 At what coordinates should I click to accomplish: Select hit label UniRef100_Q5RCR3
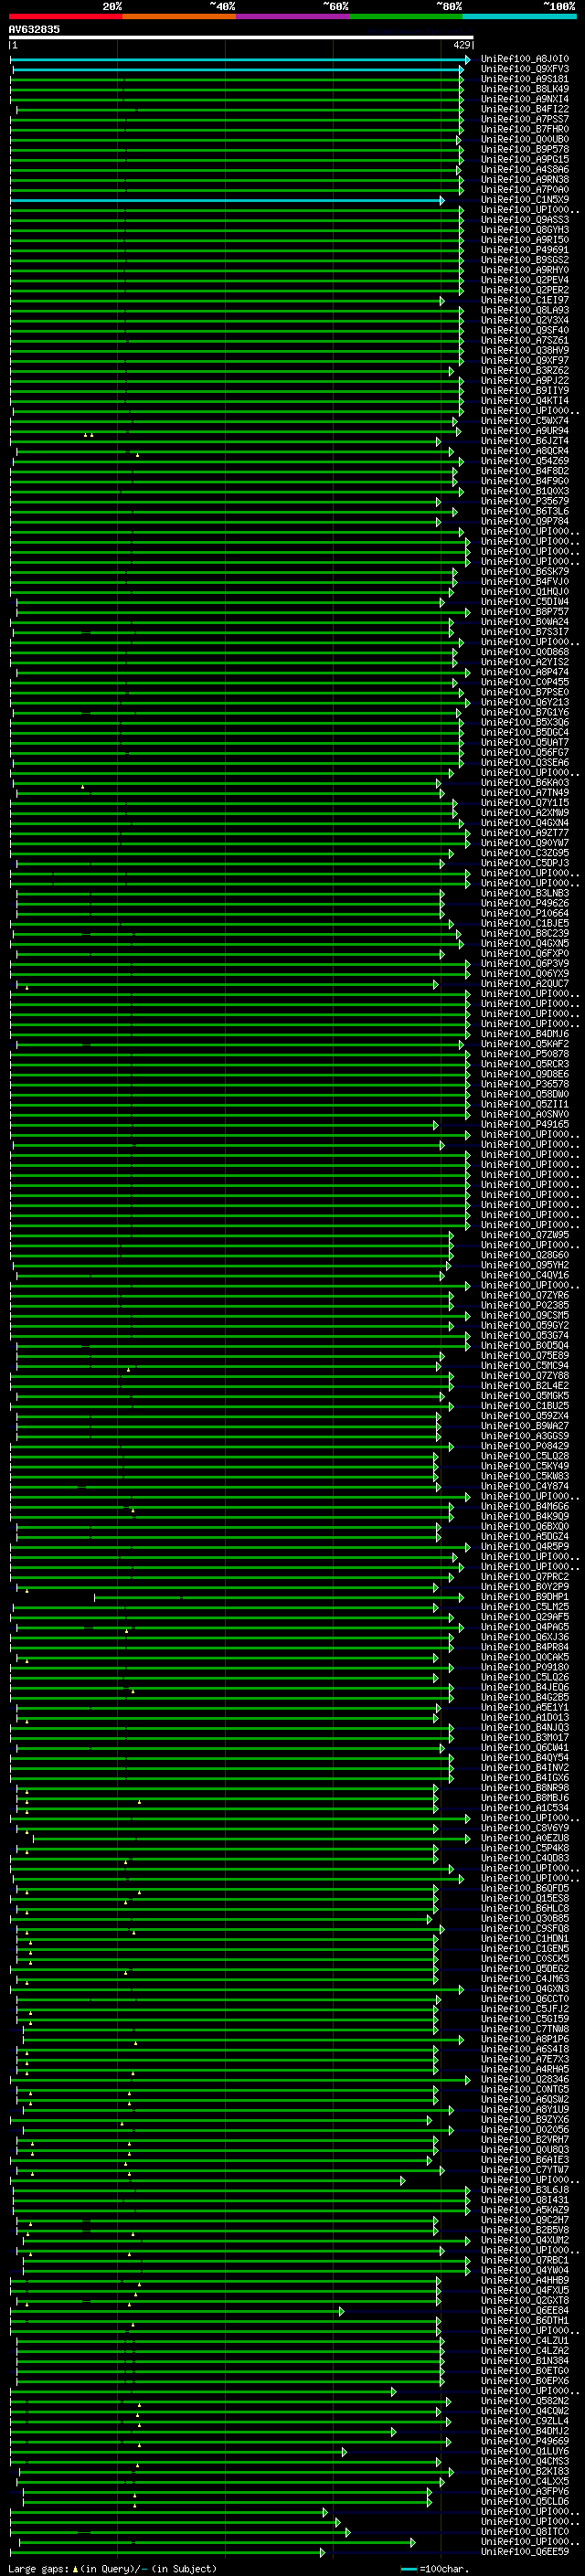point(525,1064)
